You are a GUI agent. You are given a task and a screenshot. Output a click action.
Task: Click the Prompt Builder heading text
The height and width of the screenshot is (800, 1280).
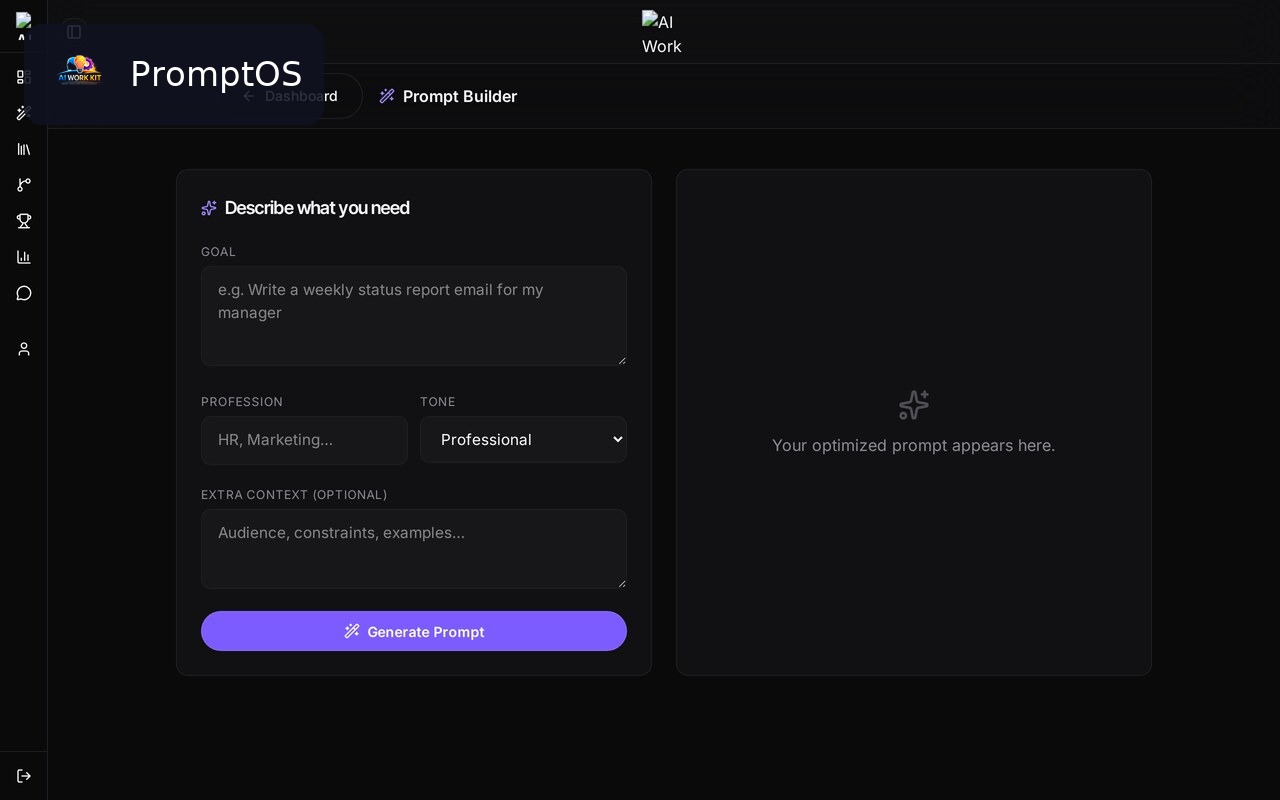[460, 96]
